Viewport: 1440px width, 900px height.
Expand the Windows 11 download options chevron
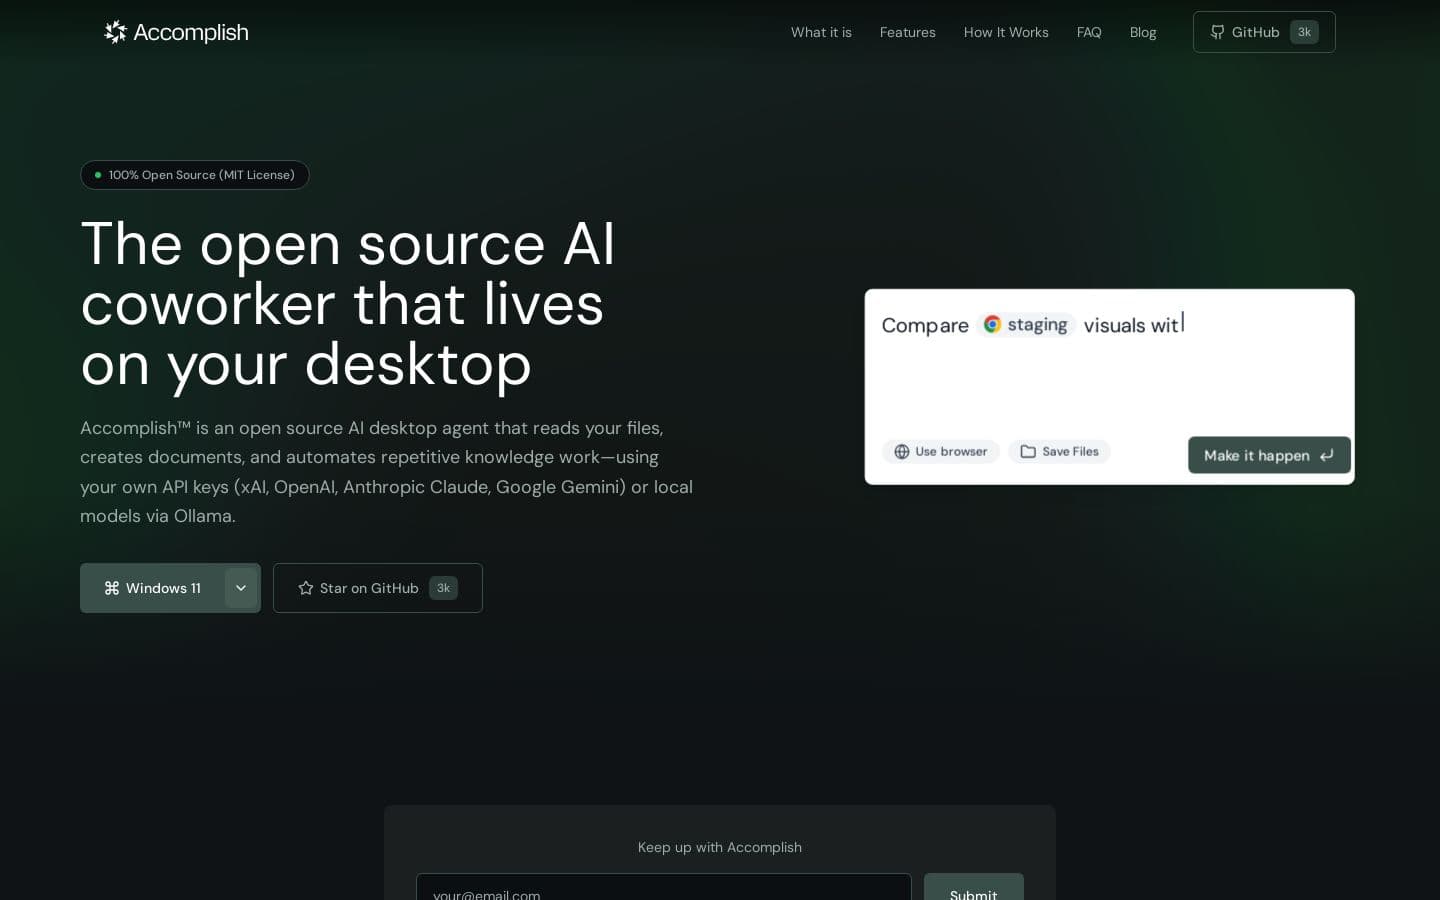pos(241,588)
